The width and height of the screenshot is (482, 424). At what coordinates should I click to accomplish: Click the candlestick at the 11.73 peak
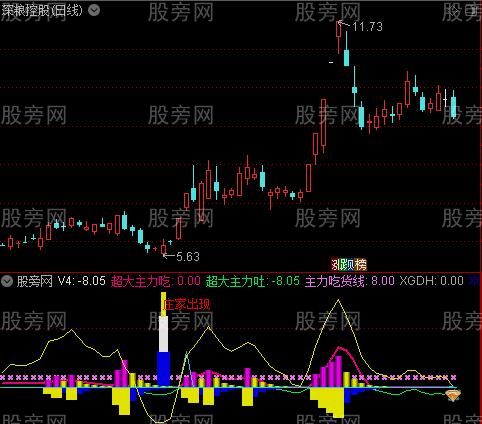[x=339, y=37]
